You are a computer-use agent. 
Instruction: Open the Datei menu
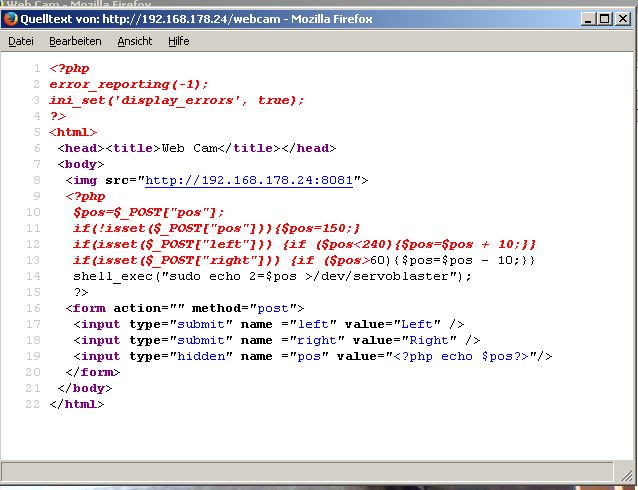click(x=21, y=41)
